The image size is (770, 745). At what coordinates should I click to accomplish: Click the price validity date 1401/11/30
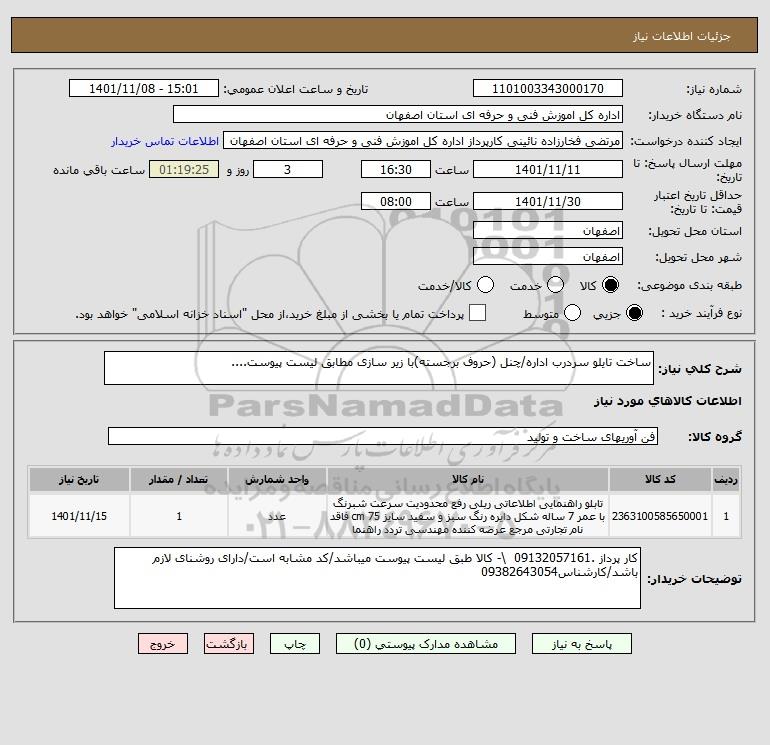click(x=548, y=201)
